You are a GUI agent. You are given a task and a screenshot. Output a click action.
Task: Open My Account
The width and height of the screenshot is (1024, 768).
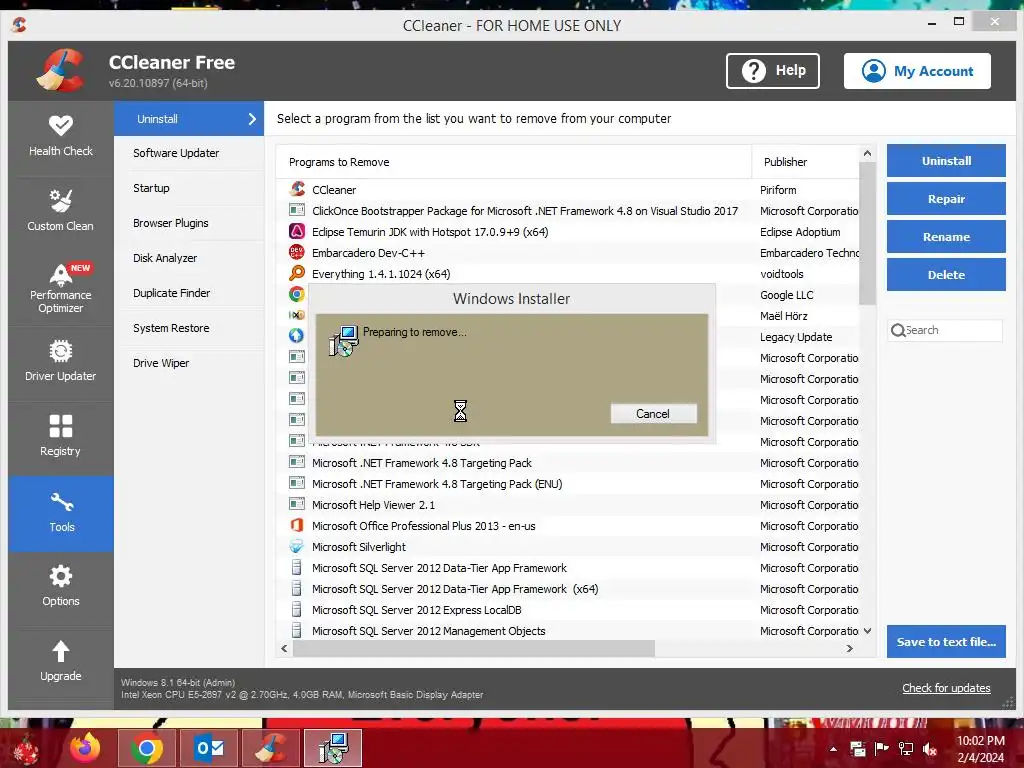[x=917, y=71]
